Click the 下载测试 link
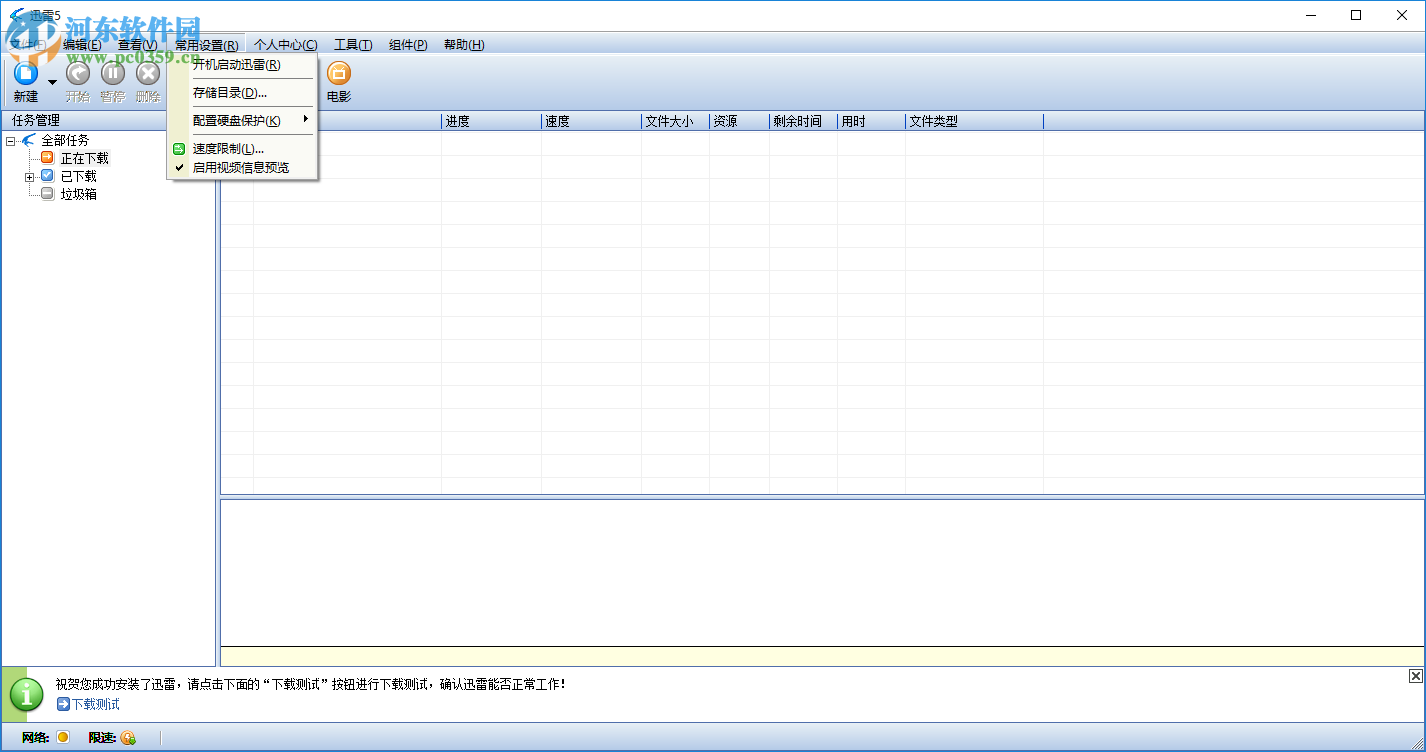 (95, 704)
